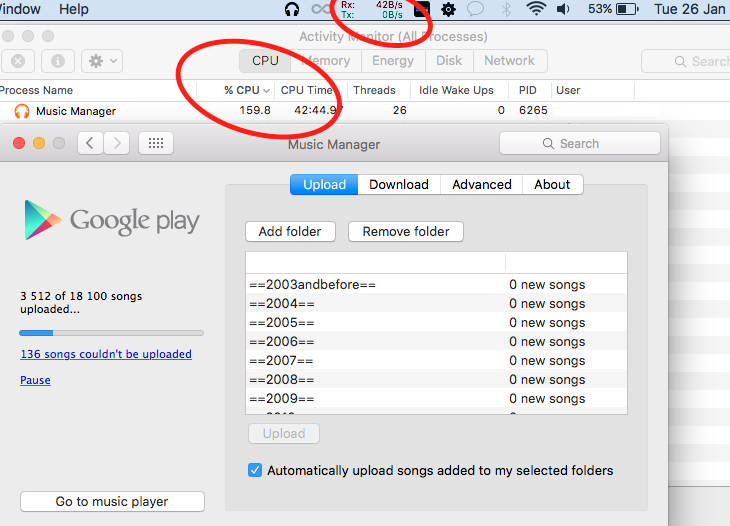Select the Advanced tab
The width and height of the screenshot is (730, 526).
click(x=482, y=185)
